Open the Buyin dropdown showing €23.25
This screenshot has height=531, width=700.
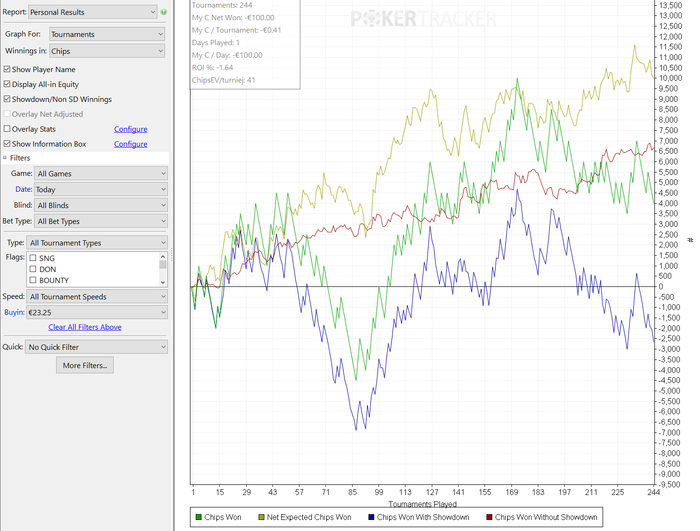click(x=97, y=312)
